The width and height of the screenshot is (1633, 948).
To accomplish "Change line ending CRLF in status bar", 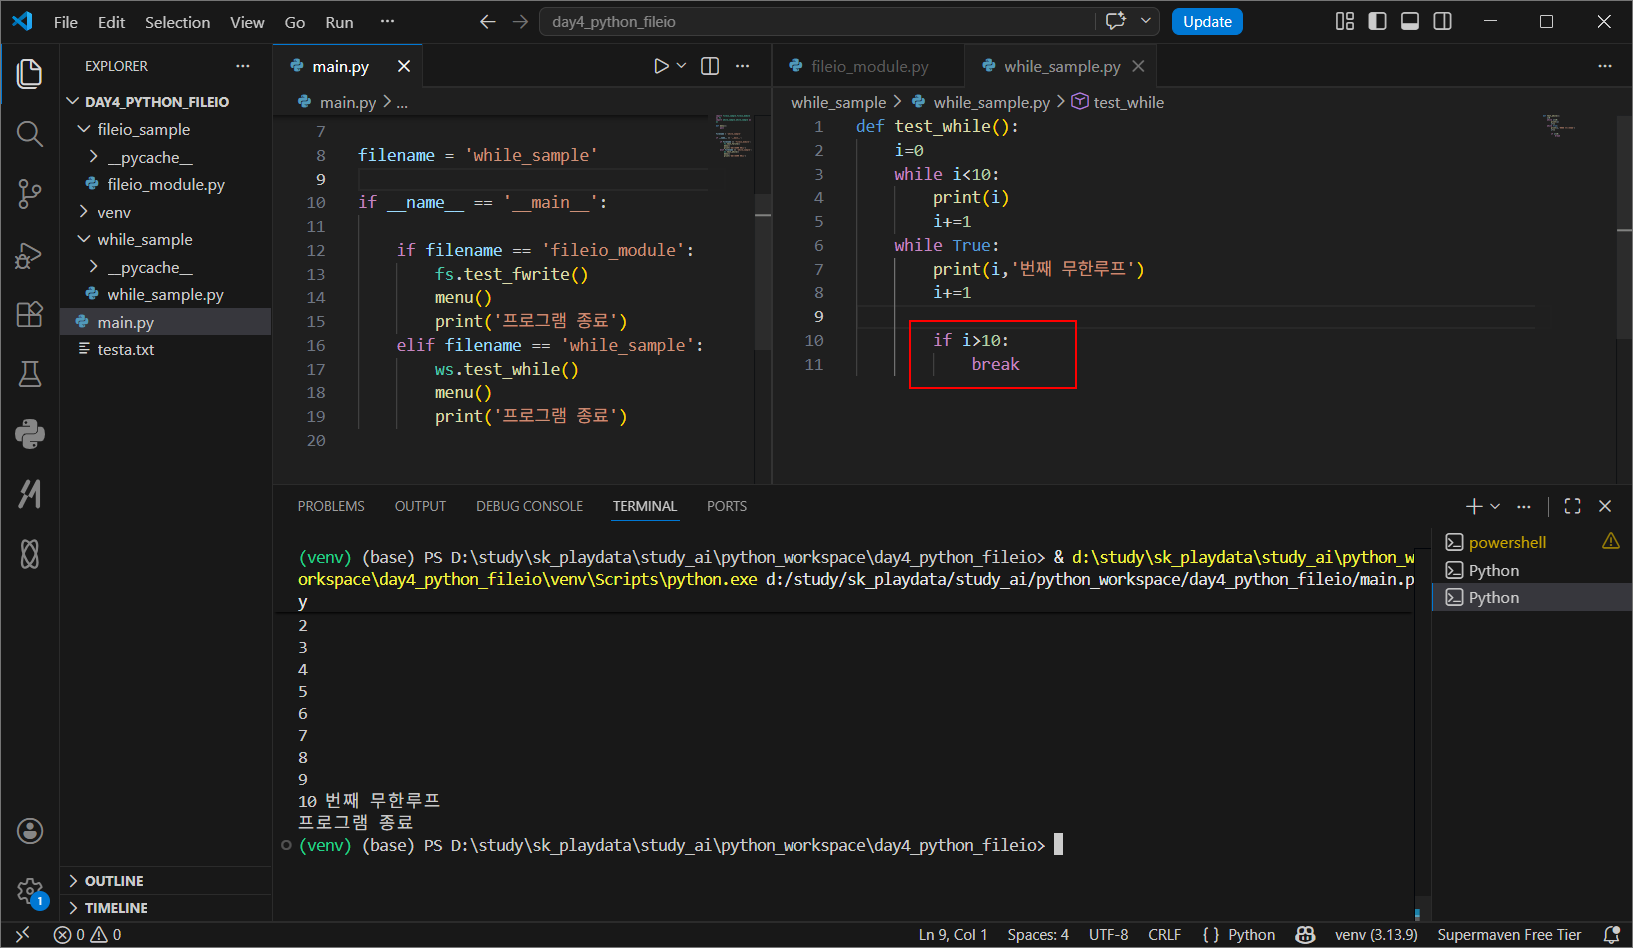I will (x=1164, y=935).
